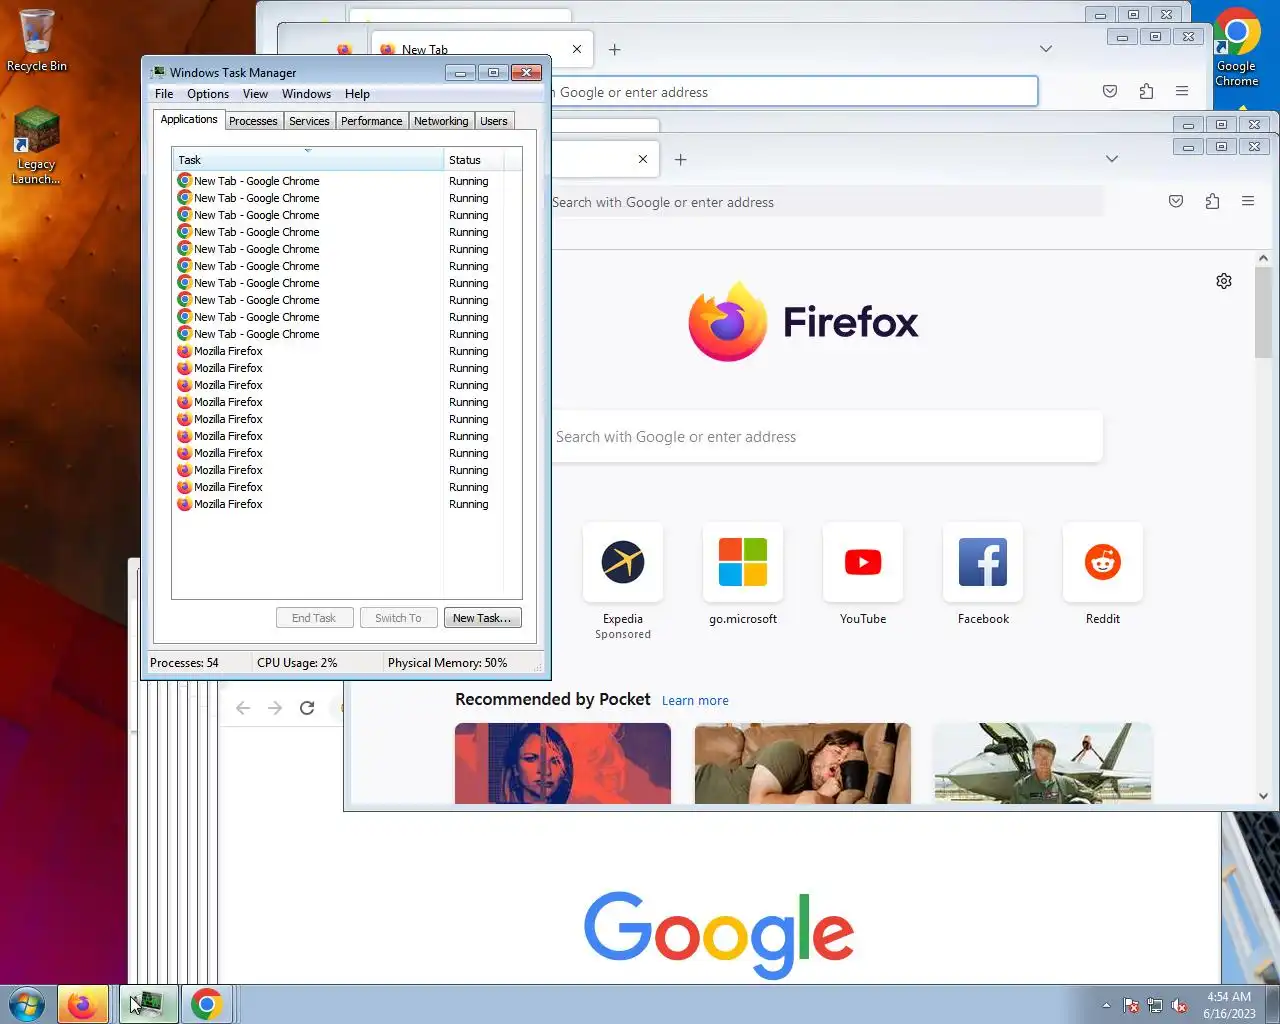Click scrollbar down arrow in Firefox page
Image resolution: width=1280 pixels, height=1024 pixels.
[x=1263, y=796]
